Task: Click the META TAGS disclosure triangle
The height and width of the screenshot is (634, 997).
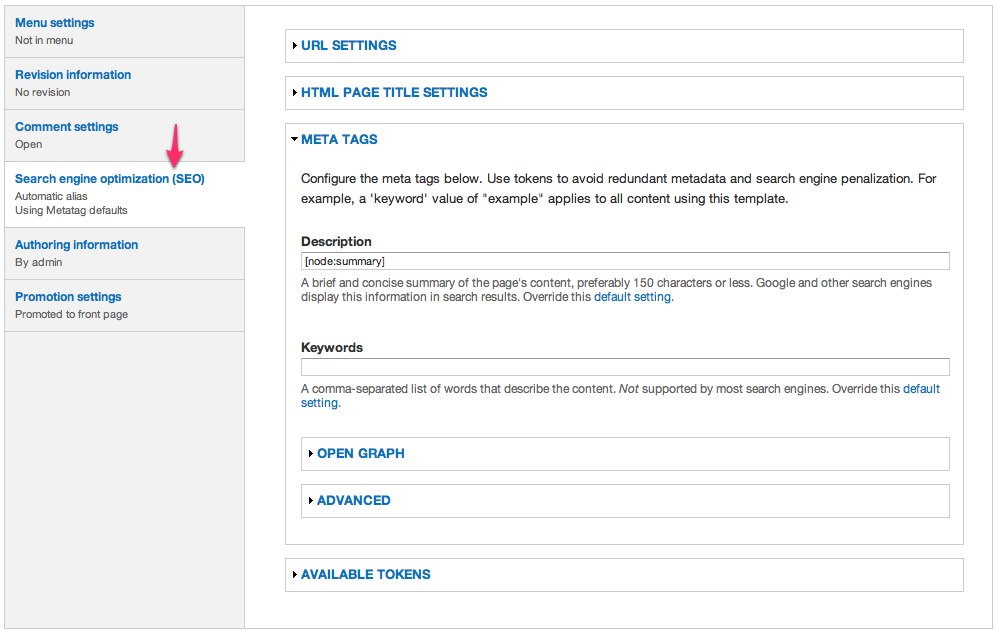Action: pos(294,139)
